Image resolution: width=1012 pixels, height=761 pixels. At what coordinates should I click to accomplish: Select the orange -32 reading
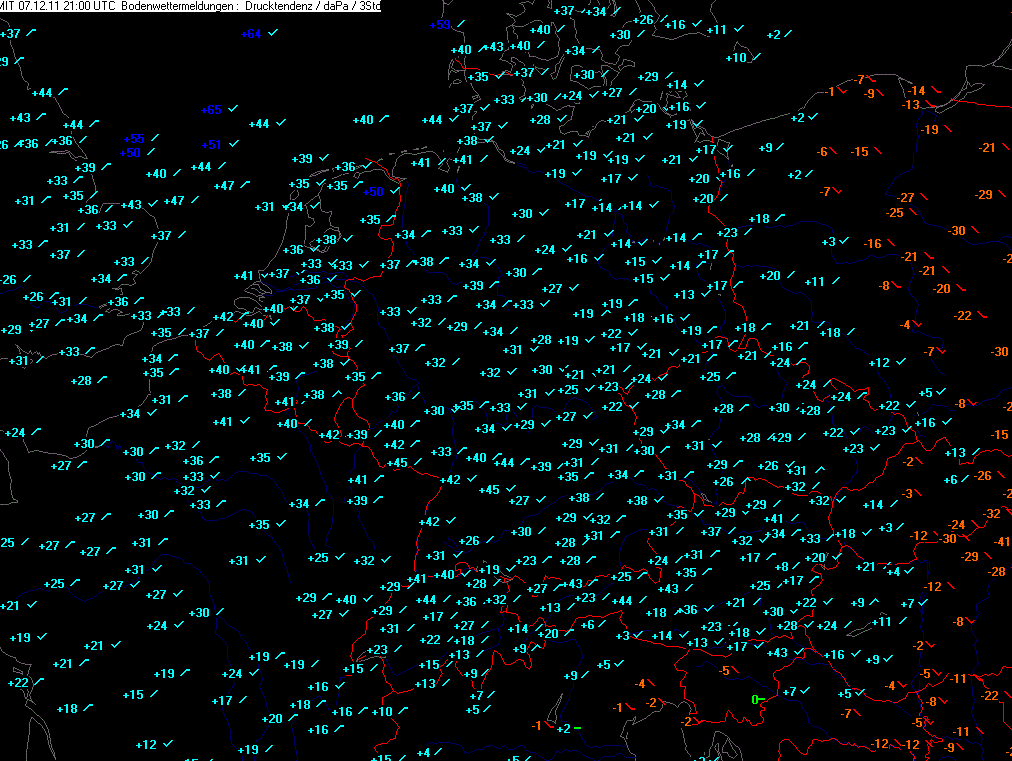(x=991, y=514)
